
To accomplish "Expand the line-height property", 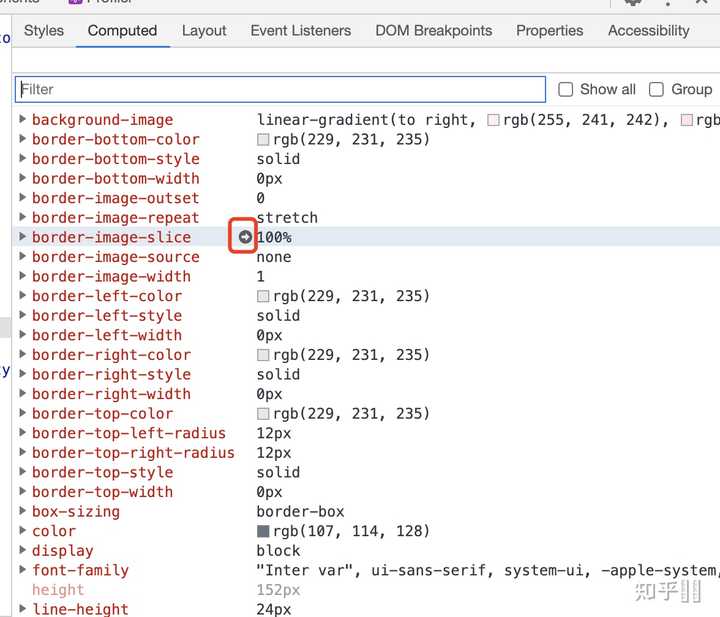I will coord(22,609).
